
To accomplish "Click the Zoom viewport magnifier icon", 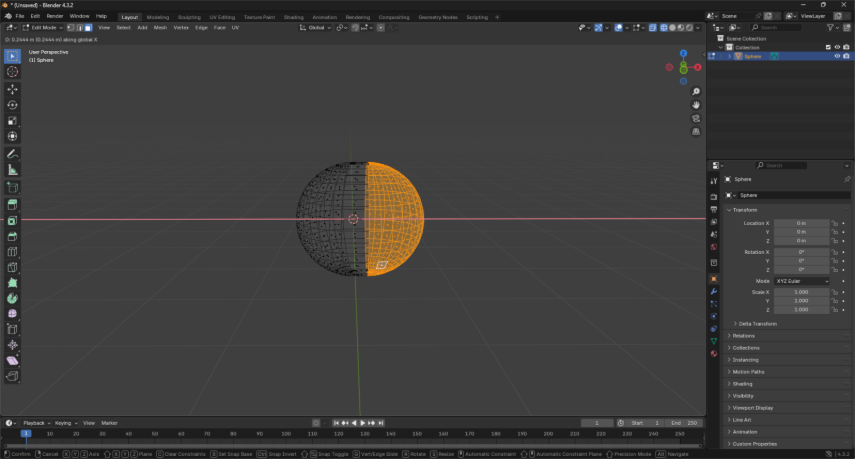I will [696, 91].
